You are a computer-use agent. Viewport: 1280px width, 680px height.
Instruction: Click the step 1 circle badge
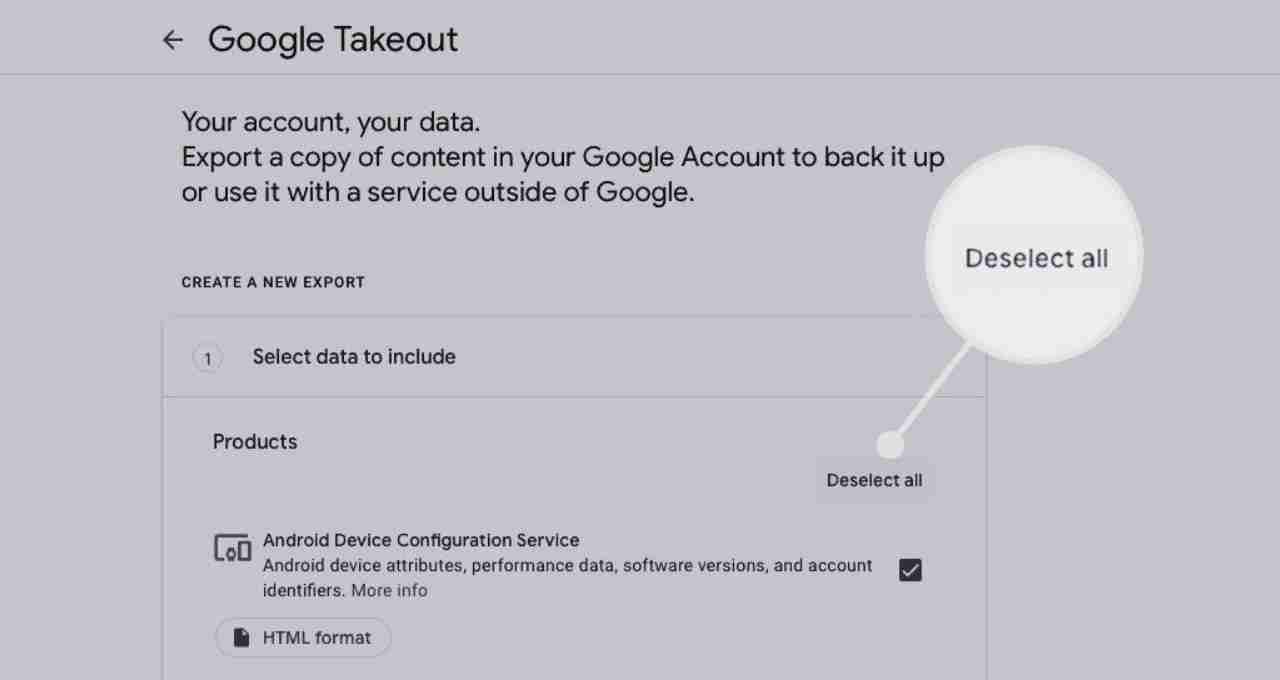pos(207,357)
